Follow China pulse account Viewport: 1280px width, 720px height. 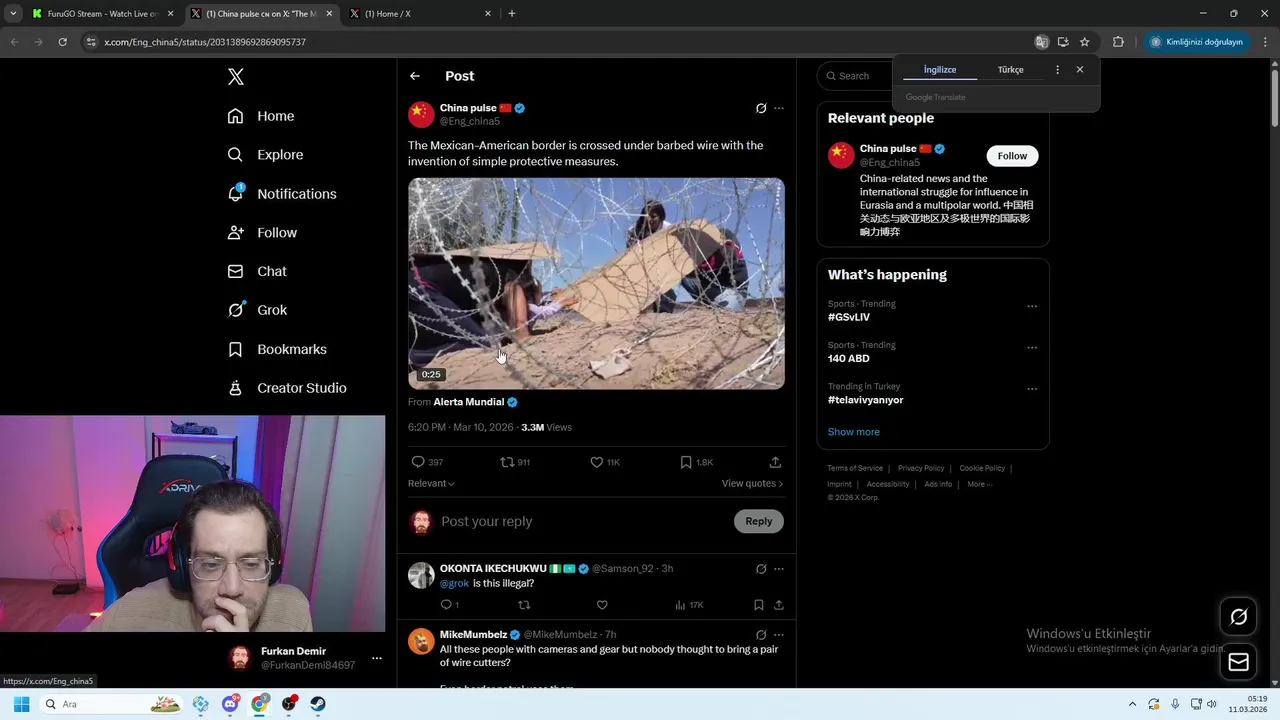[1012, 156]
